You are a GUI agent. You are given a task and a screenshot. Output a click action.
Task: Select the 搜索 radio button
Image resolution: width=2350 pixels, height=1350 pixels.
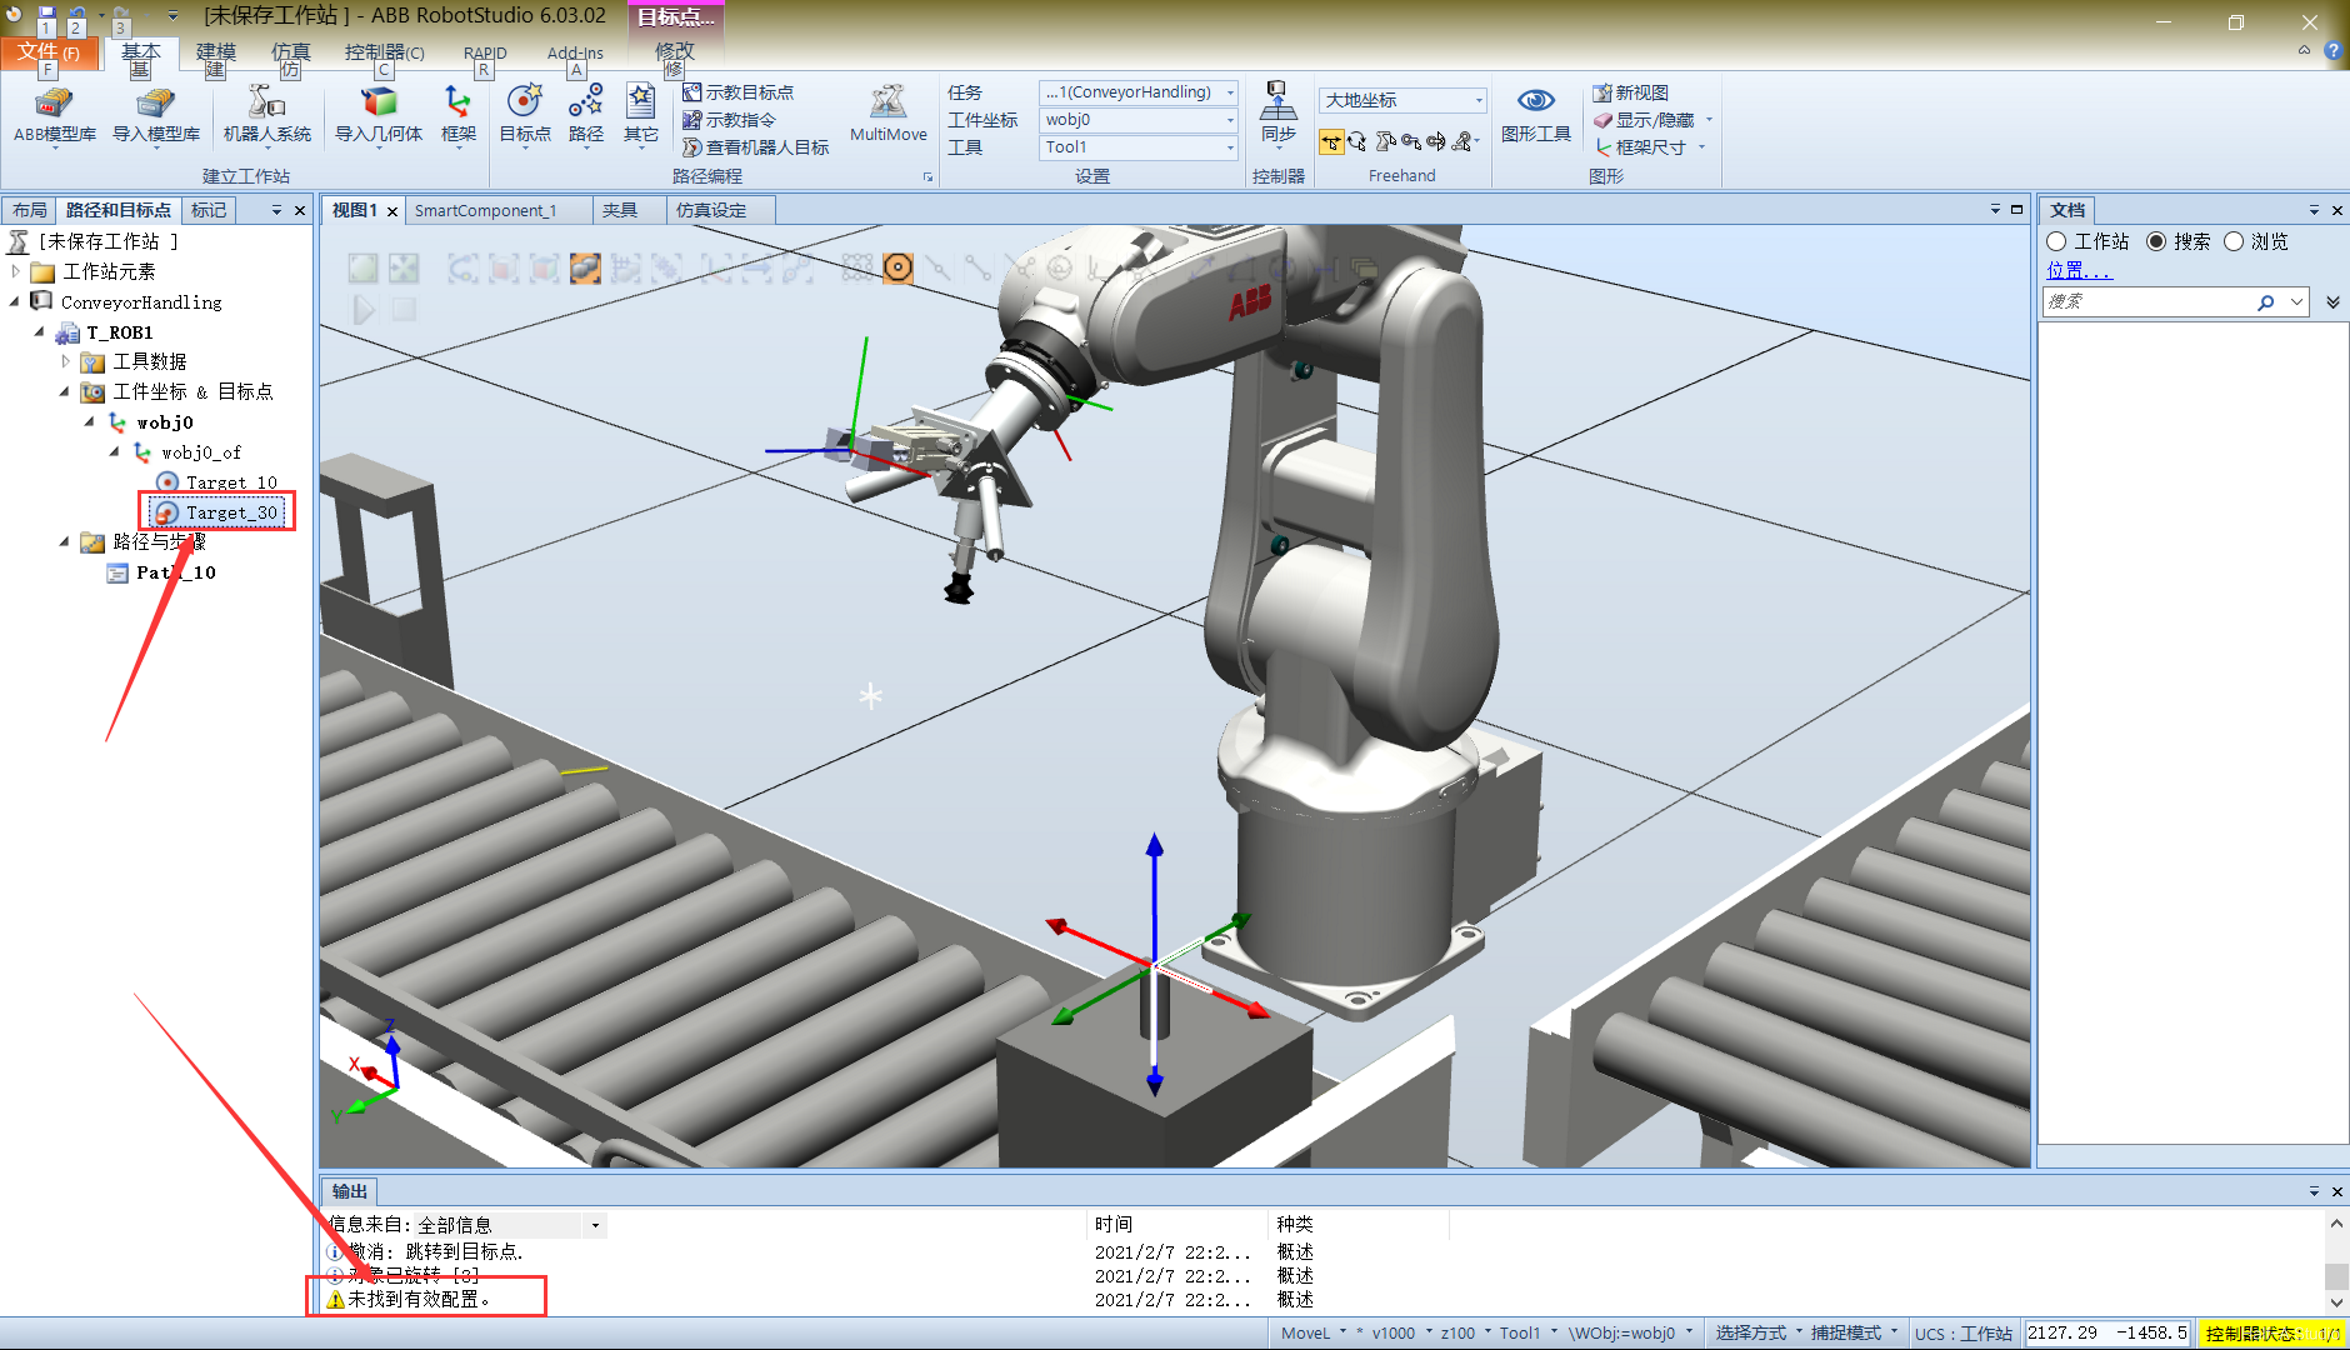pyautogui.click(x=2157, y=242)
